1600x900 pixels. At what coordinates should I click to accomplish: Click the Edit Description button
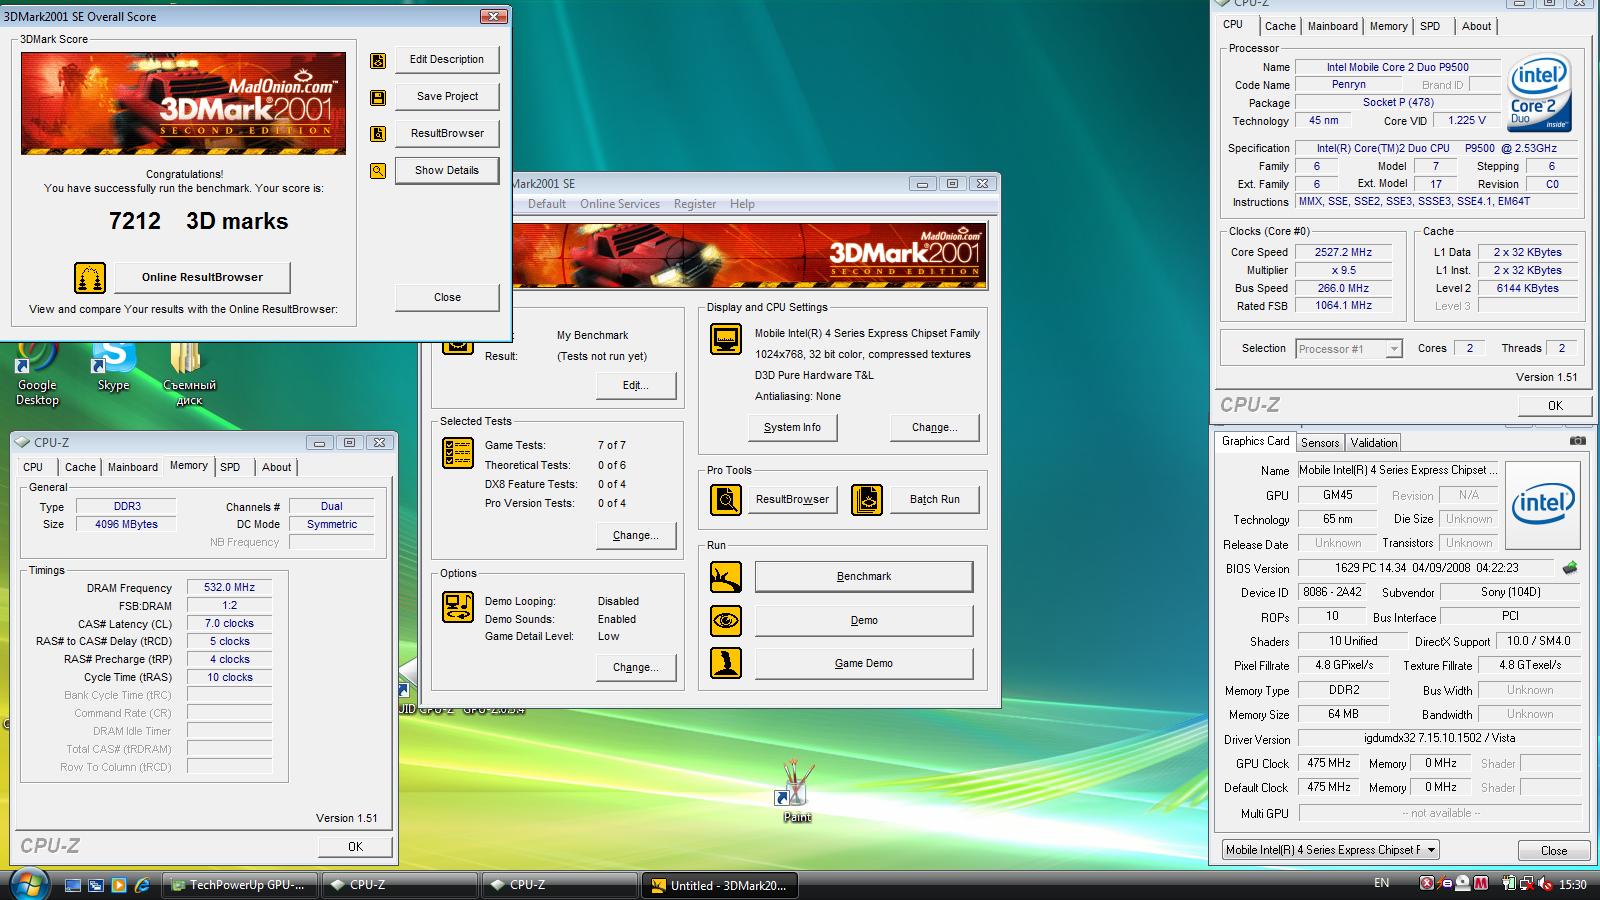(x=447, y=60)
